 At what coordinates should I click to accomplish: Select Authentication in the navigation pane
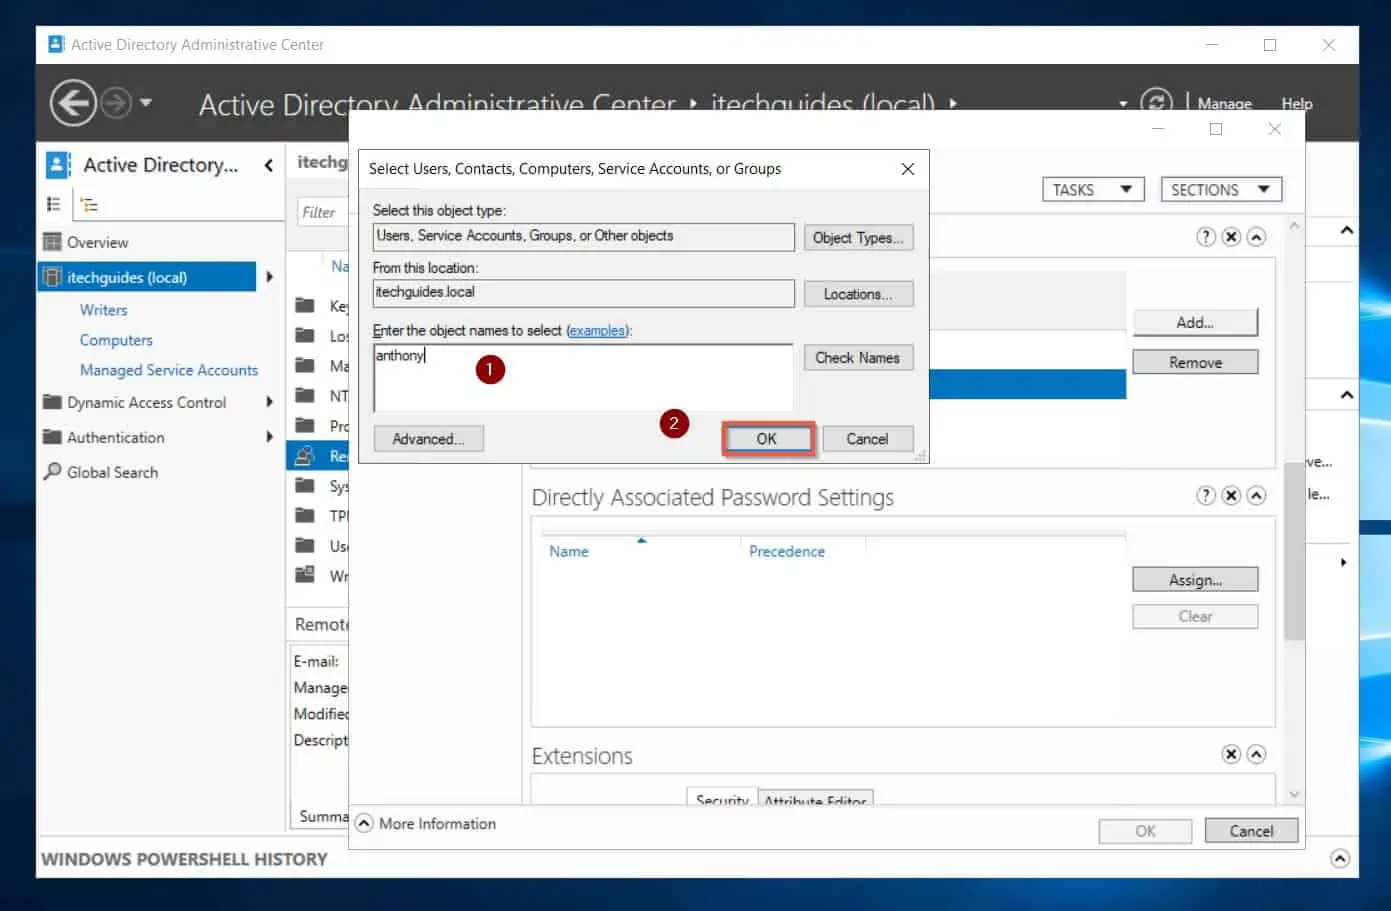116,437
